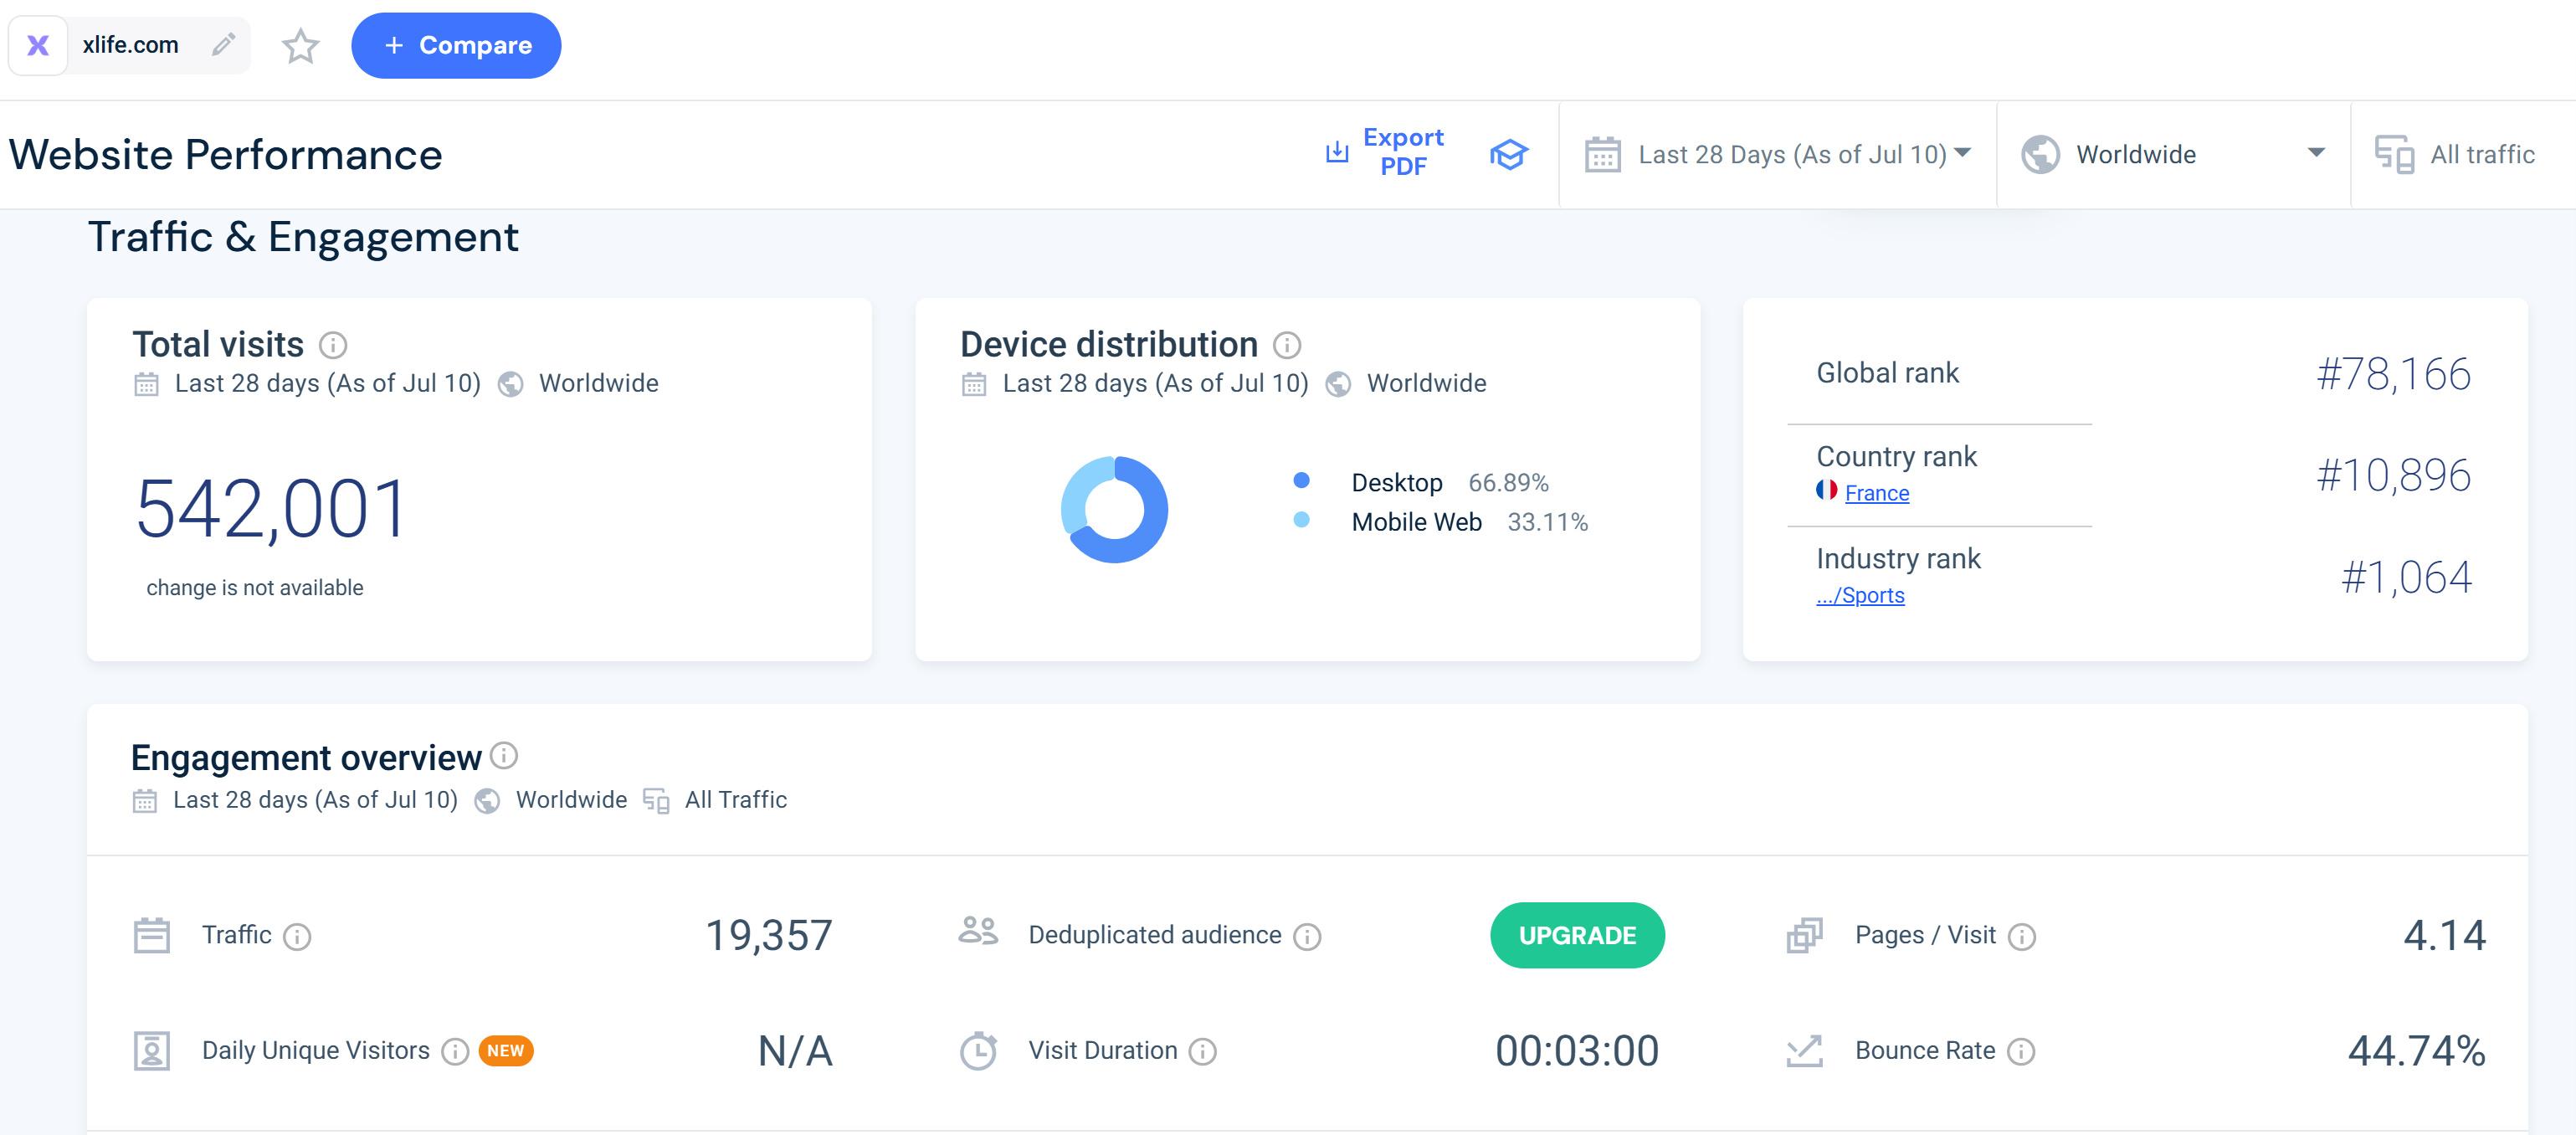Click the Bounce Rate info icon
Viewport: 2576px width, 1135px height.
(2021, 1051)
